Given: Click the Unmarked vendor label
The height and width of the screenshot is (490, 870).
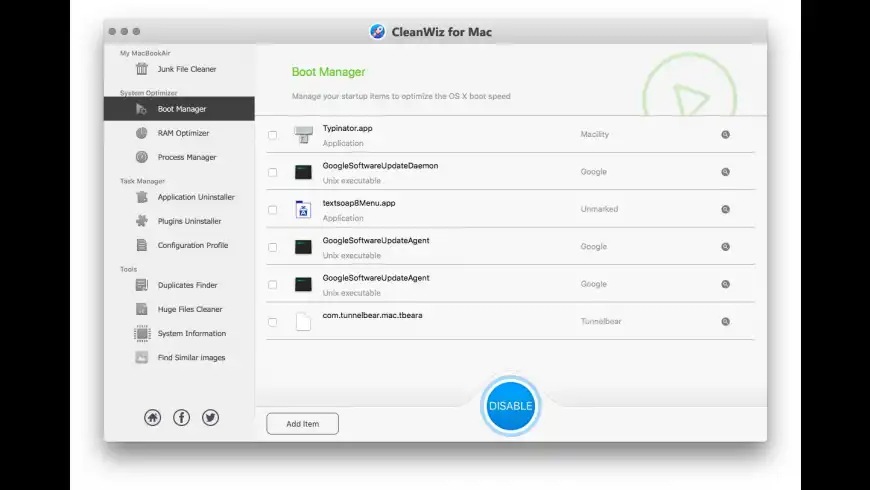Looking at the screenshot, I should 599,209.
